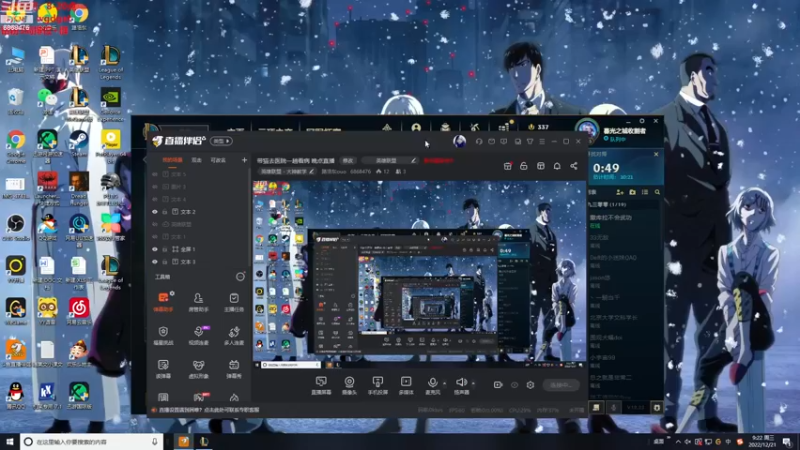Collapse the 工具箱 toolbox with circle button

240,277
